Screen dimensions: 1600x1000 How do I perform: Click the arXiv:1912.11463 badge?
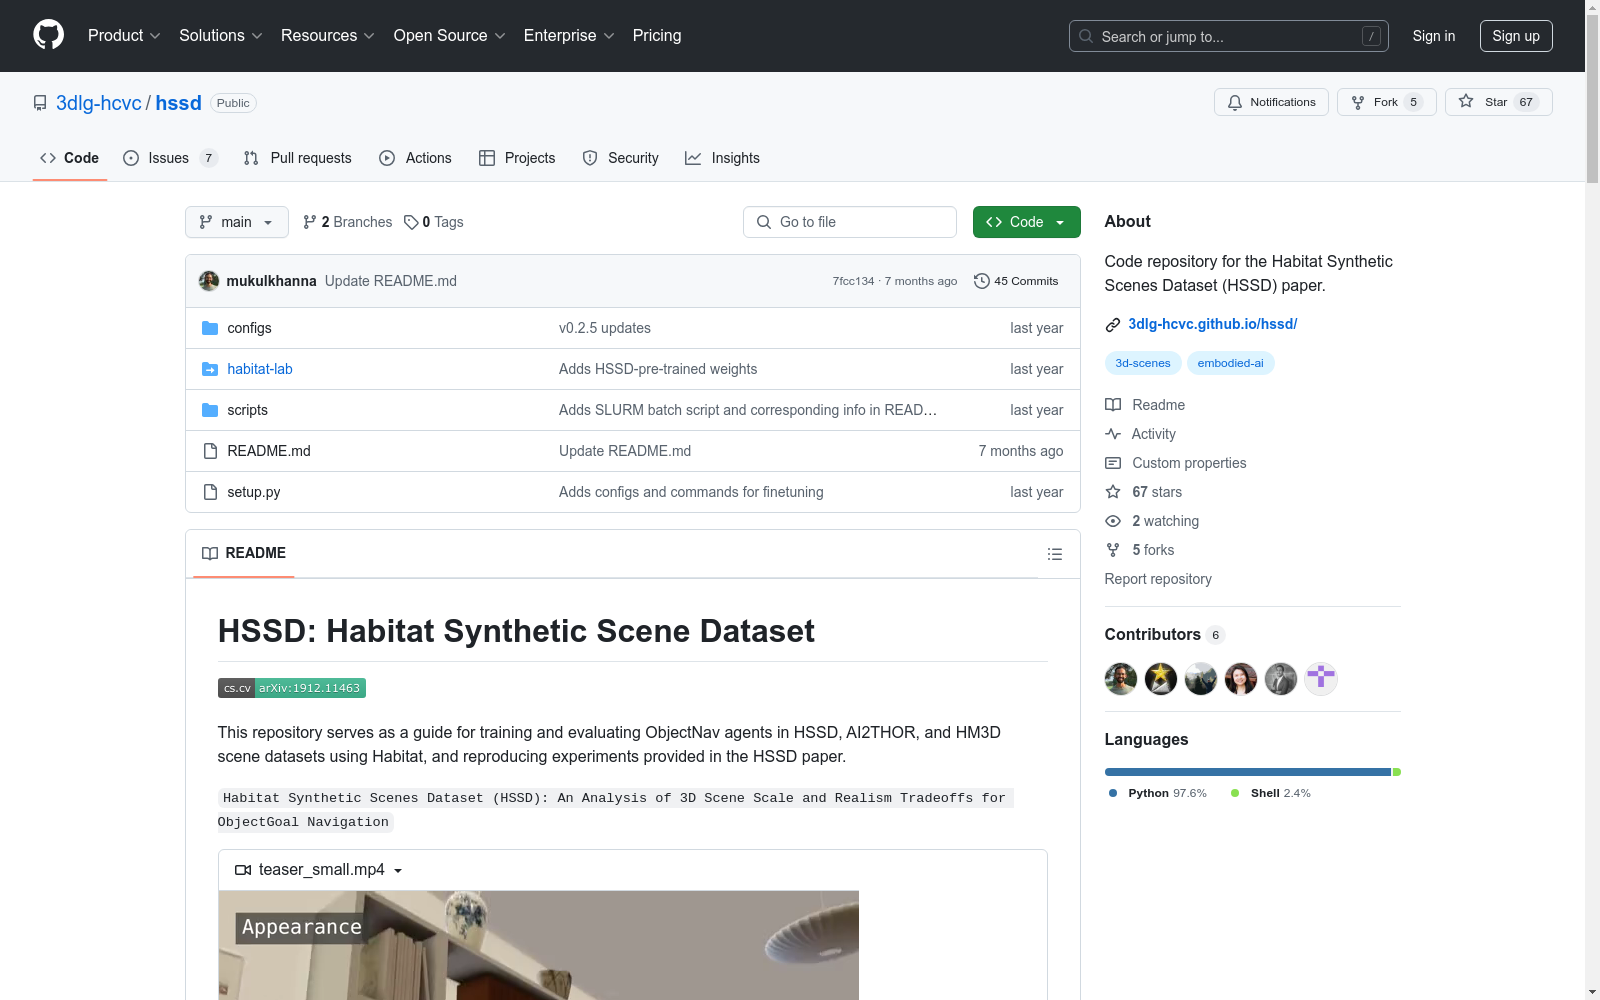[x=292, y=688]
